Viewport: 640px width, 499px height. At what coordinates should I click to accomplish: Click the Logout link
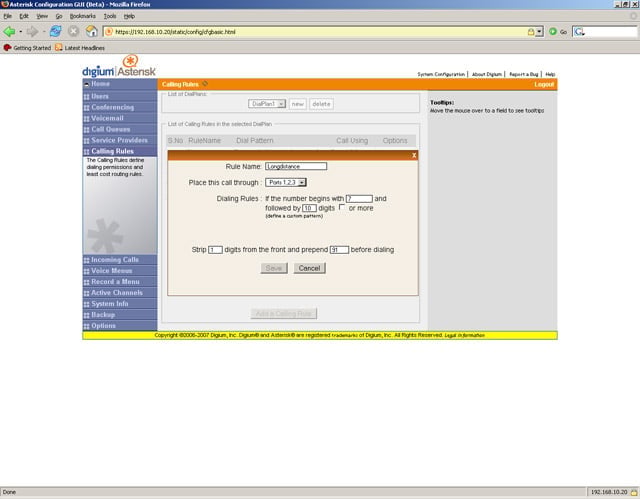(x=544, y=84)
